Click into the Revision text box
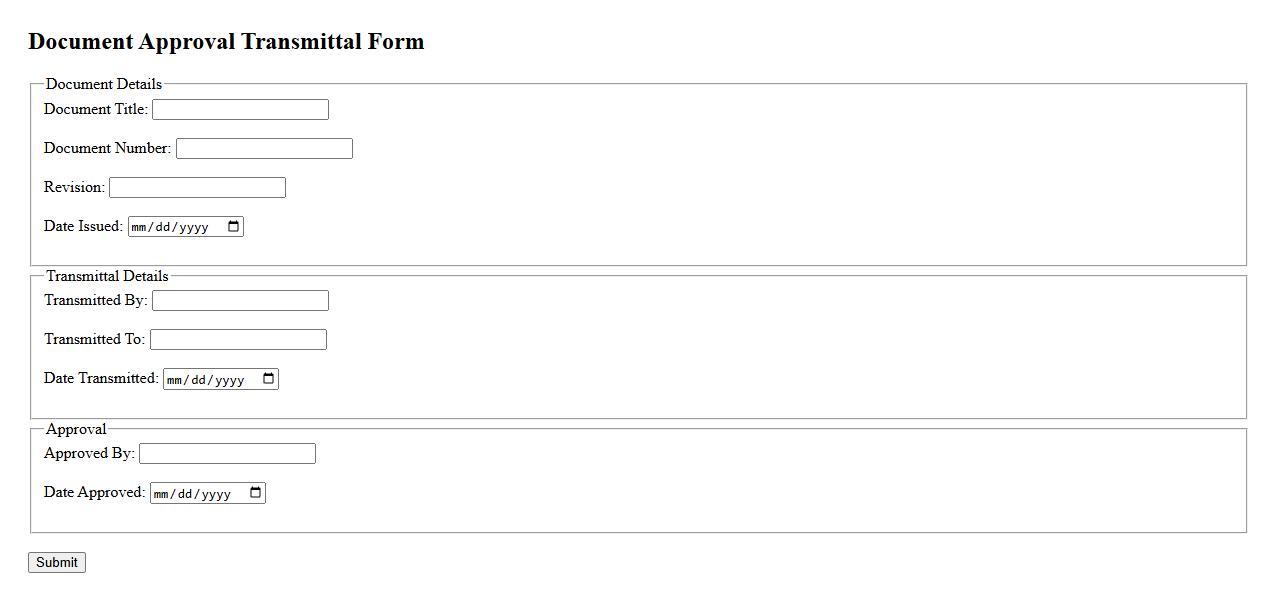1278x601 pixels. click(x=197, y=188)
